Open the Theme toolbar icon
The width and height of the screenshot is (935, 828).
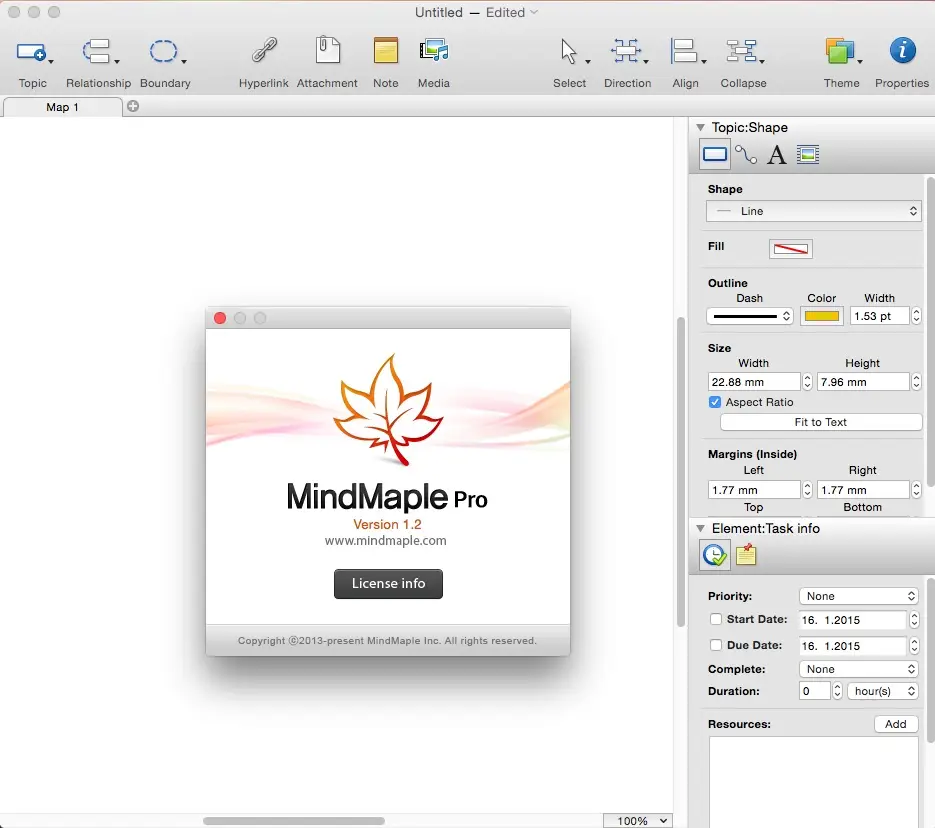pyautogui.click(x=840, y=51)
